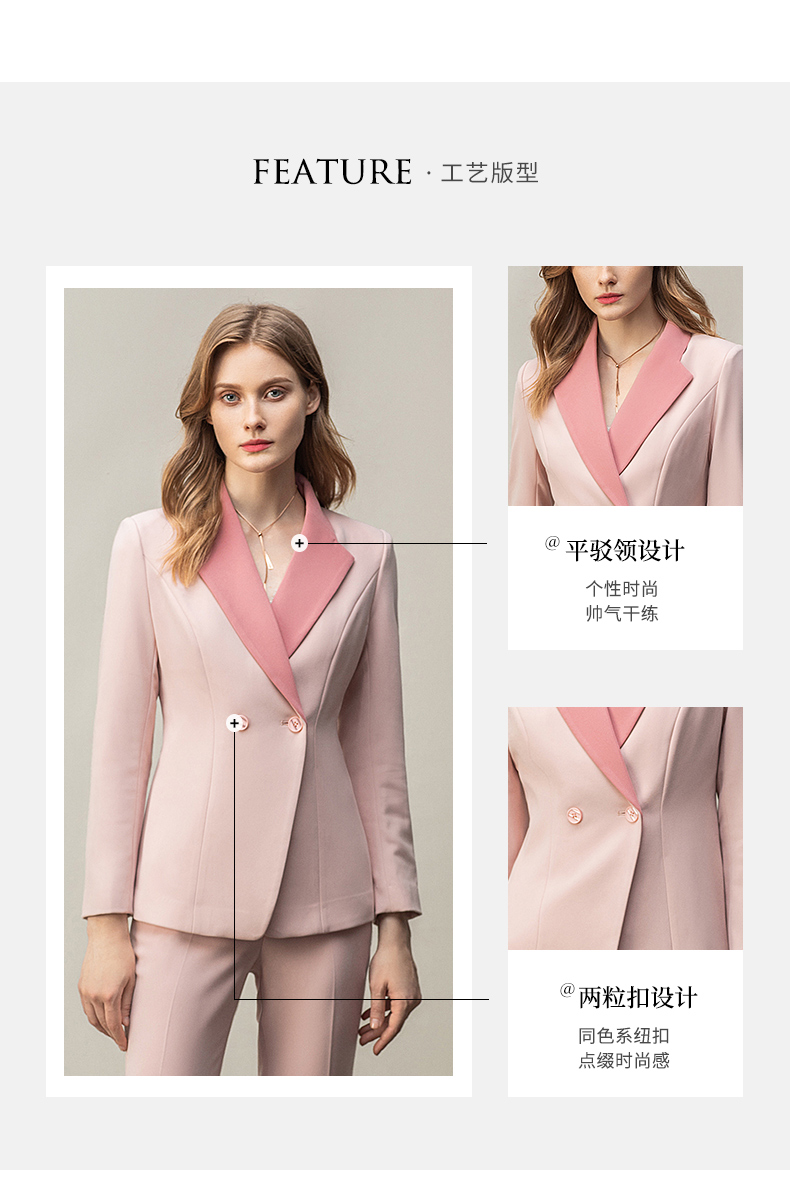Click the 点缀时尚感 description line
790x1202 pixels.
(x=624, y=1060)
